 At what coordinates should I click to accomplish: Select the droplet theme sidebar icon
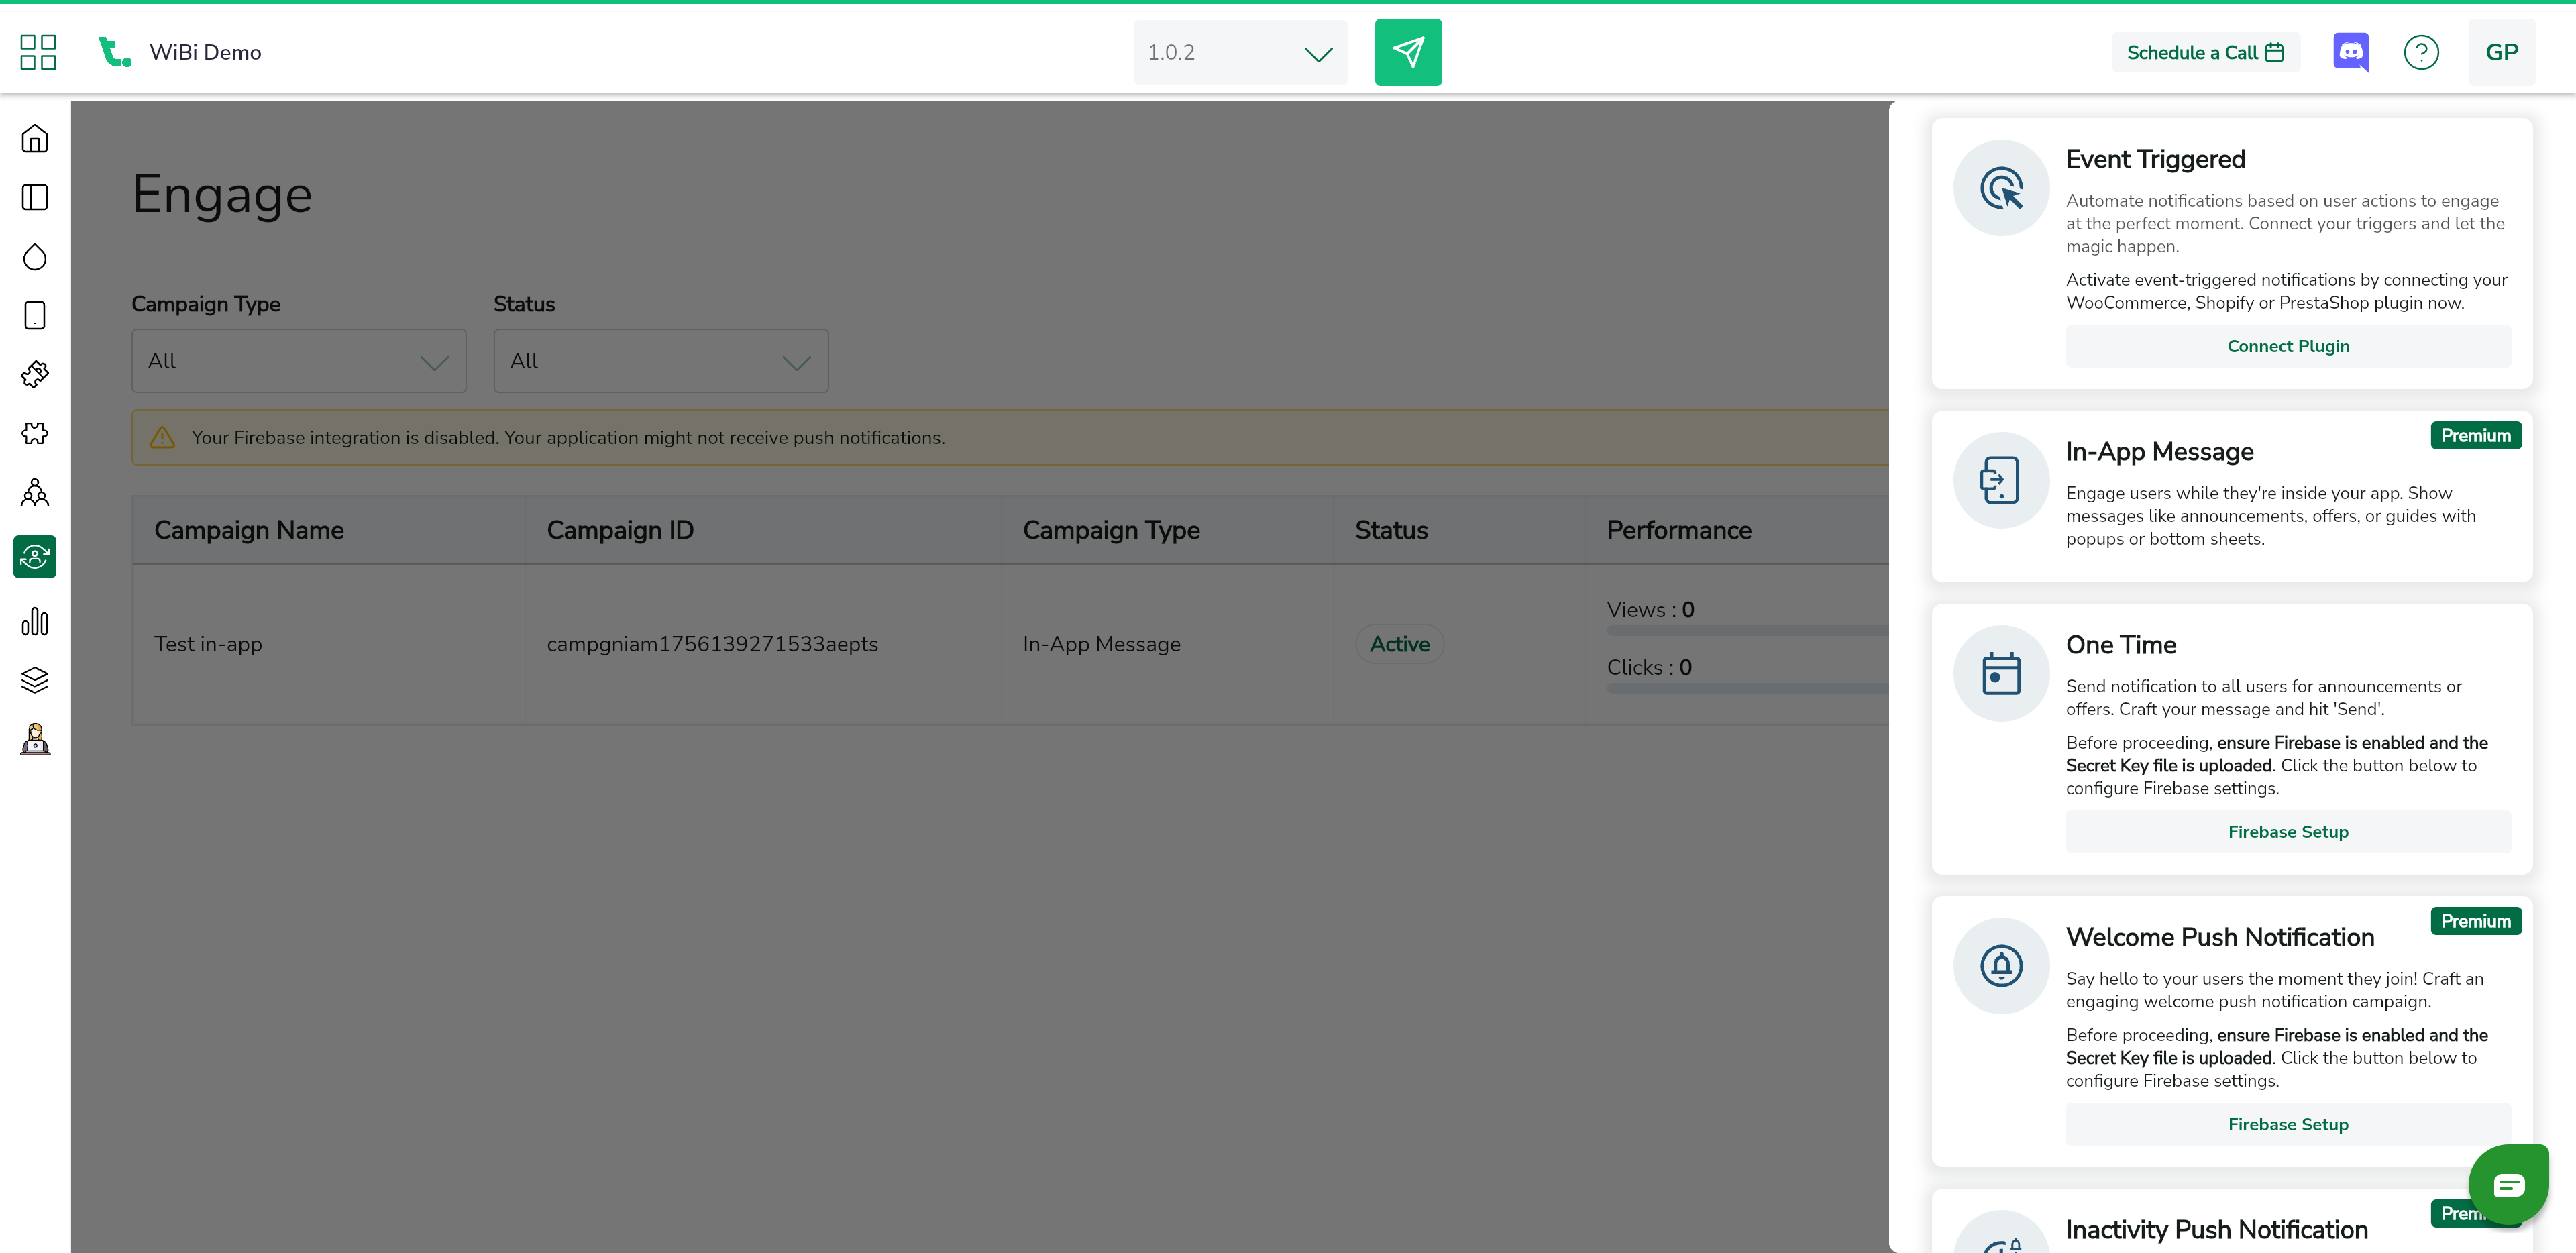tap(35, 257)
